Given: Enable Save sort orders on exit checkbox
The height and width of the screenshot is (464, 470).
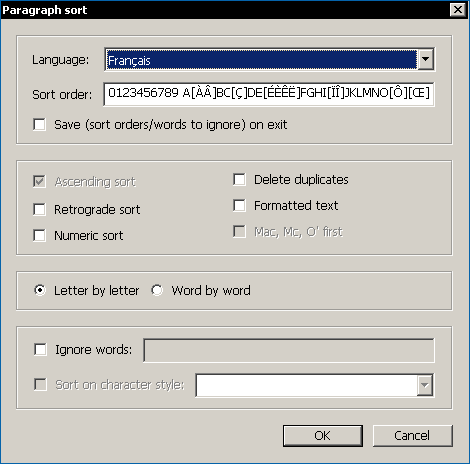Looking at the screenshot, I should point(39,125).
